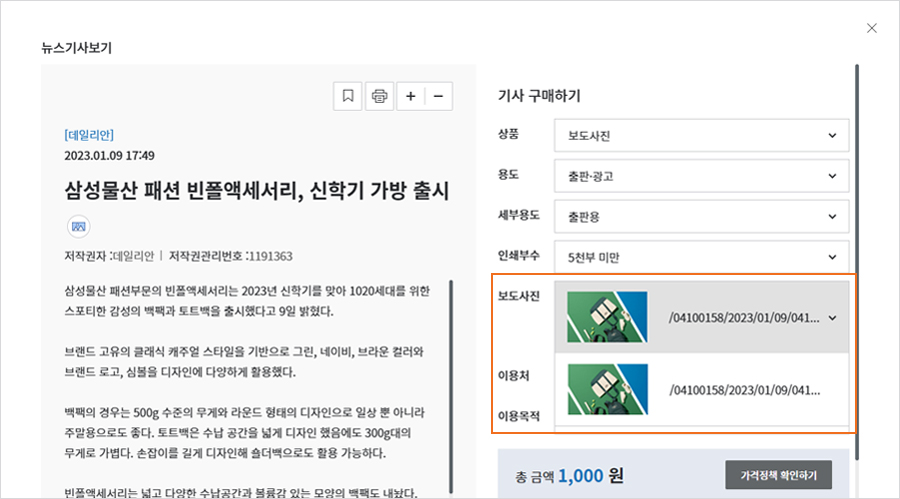
Task: Click copyright number 1191363
Action: click(271, 256)
